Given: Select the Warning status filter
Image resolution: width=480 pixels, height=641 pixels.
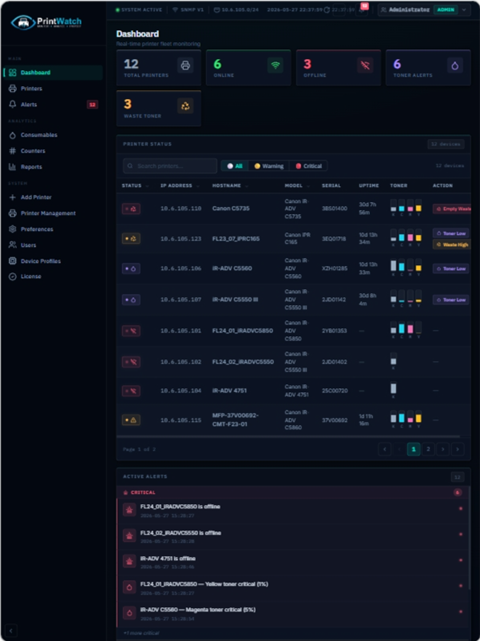Looking at the screenshot, I should click(x=269, y=166).
